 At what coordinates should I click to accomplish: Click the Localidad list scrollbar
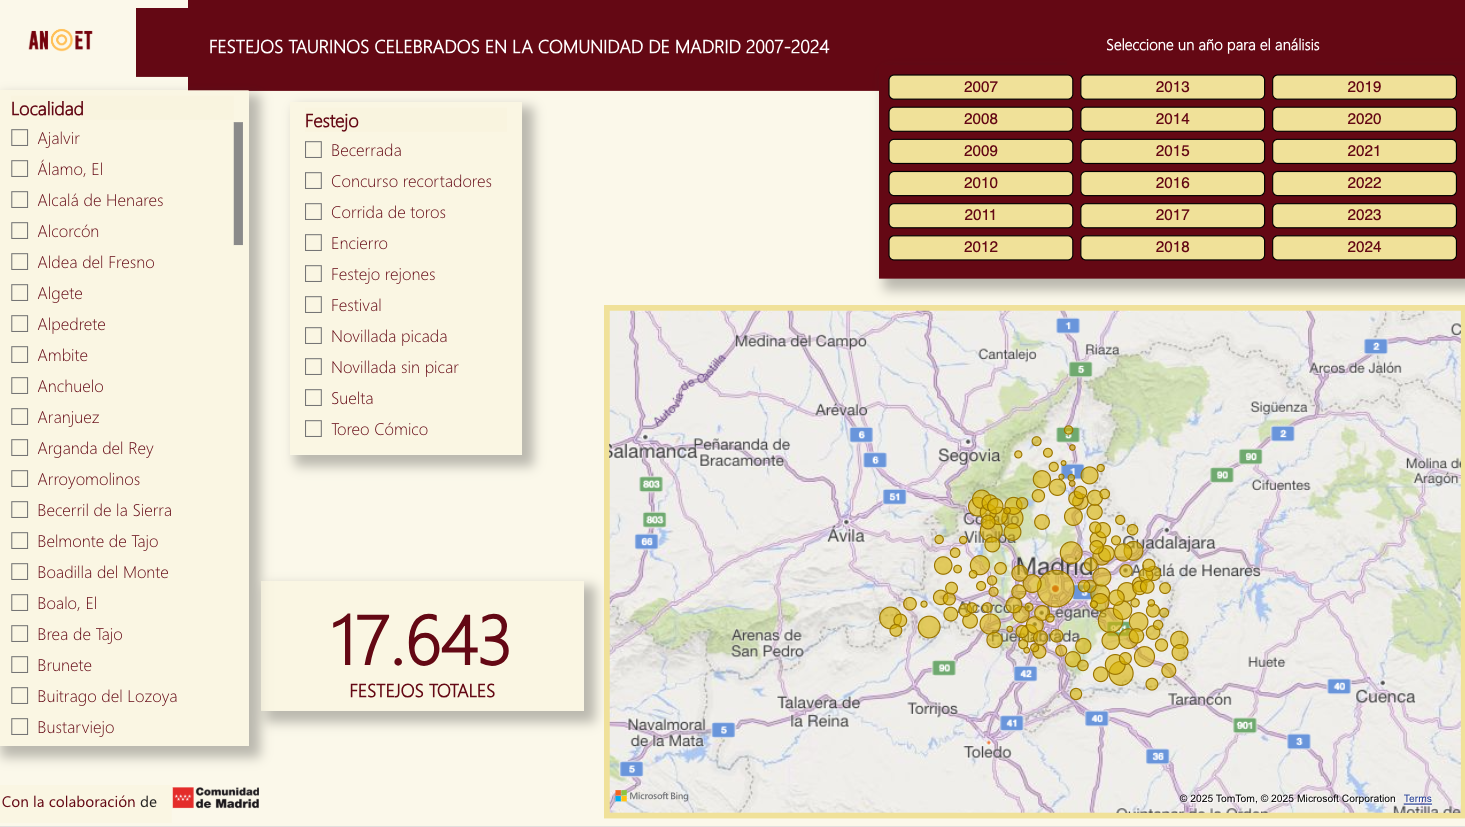coord(238,183)
